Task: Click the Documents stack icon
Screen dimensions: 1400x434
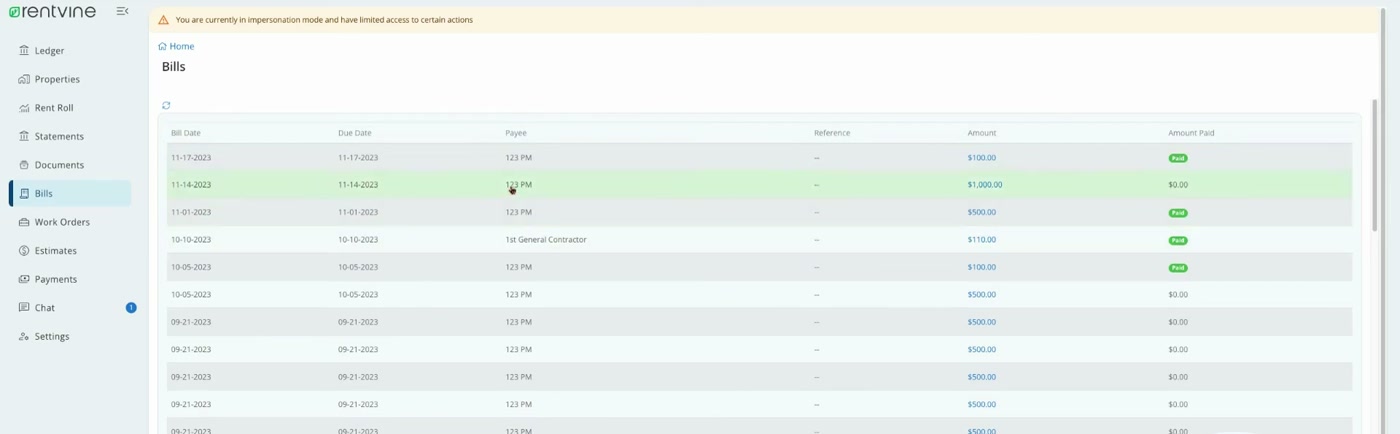Action: tap(24, 165)
